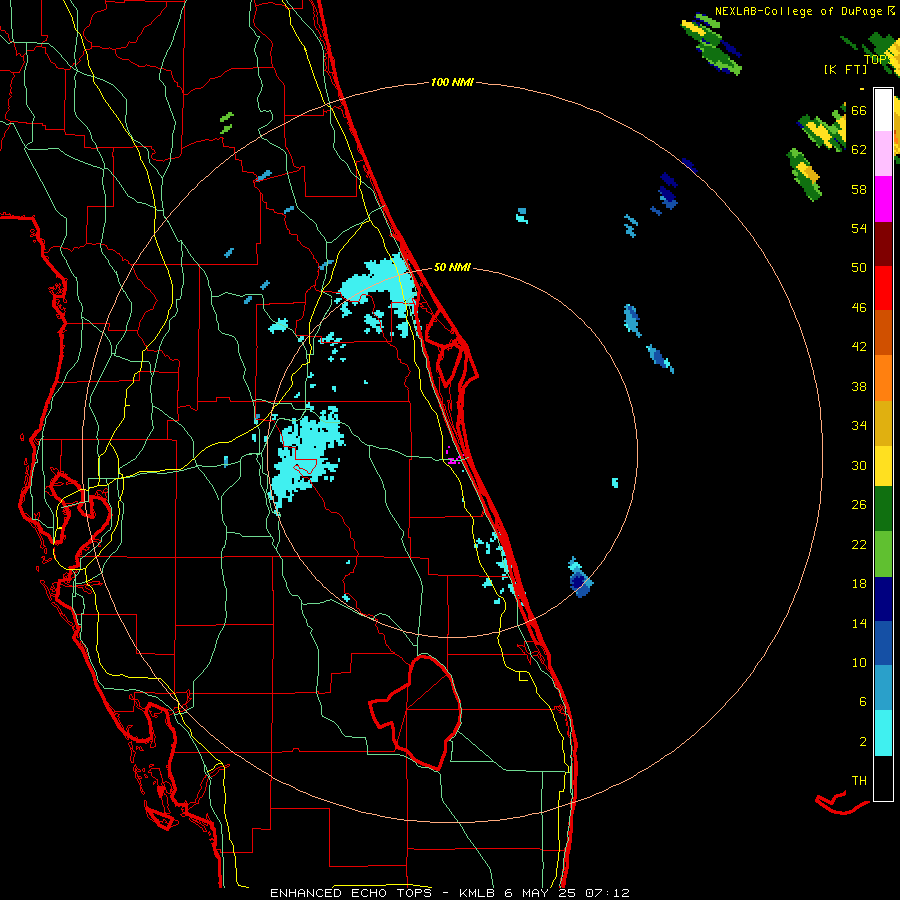Click the legend value "54"

tap(859, 228)
